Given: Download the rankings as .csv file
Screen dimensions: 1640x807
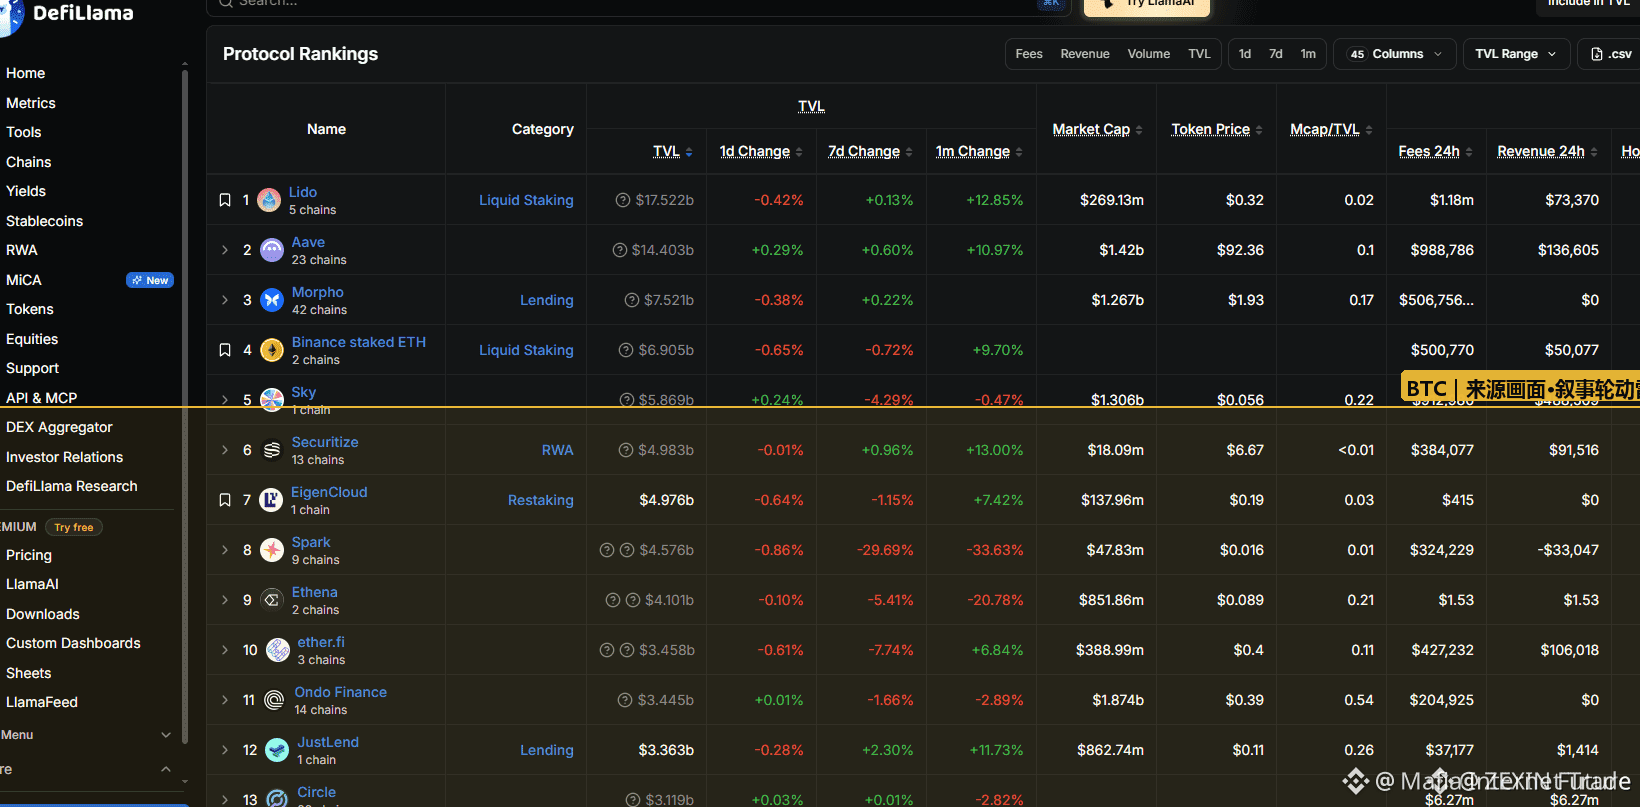Looking at the screenshot, I should [1610, 54].
